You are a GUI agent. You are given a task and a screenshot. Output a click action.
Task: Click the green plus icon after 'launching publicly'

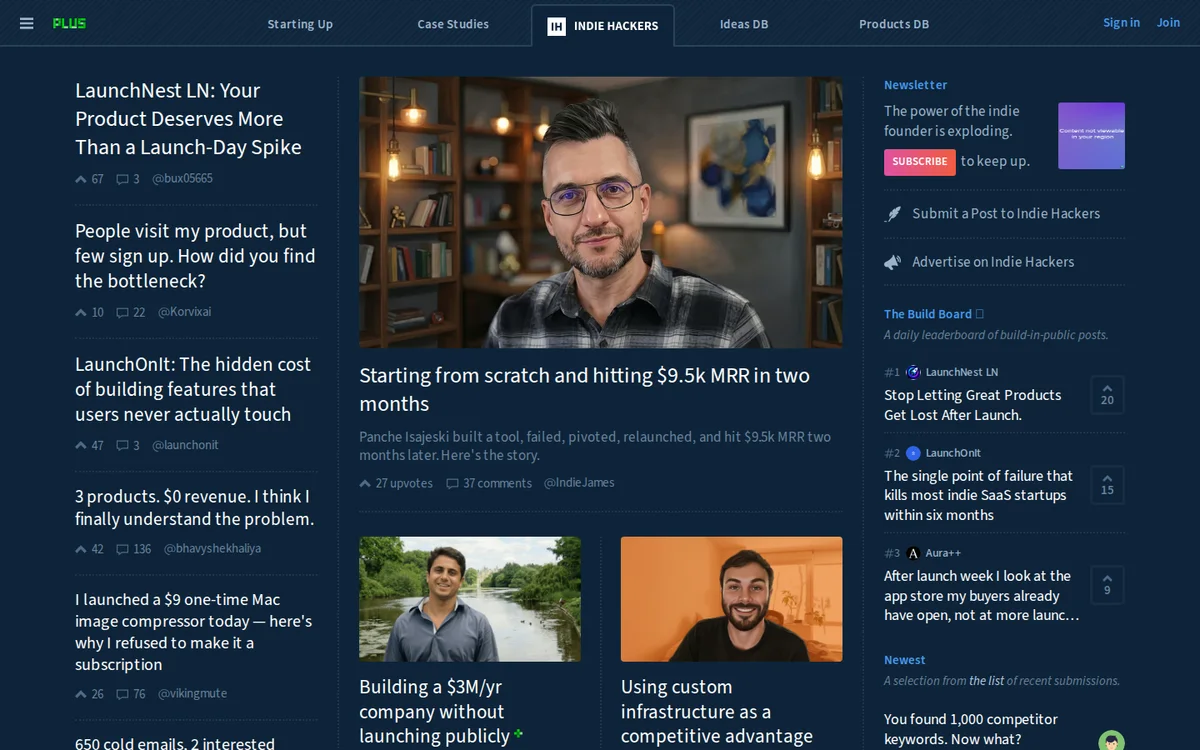tap(519, 735)
